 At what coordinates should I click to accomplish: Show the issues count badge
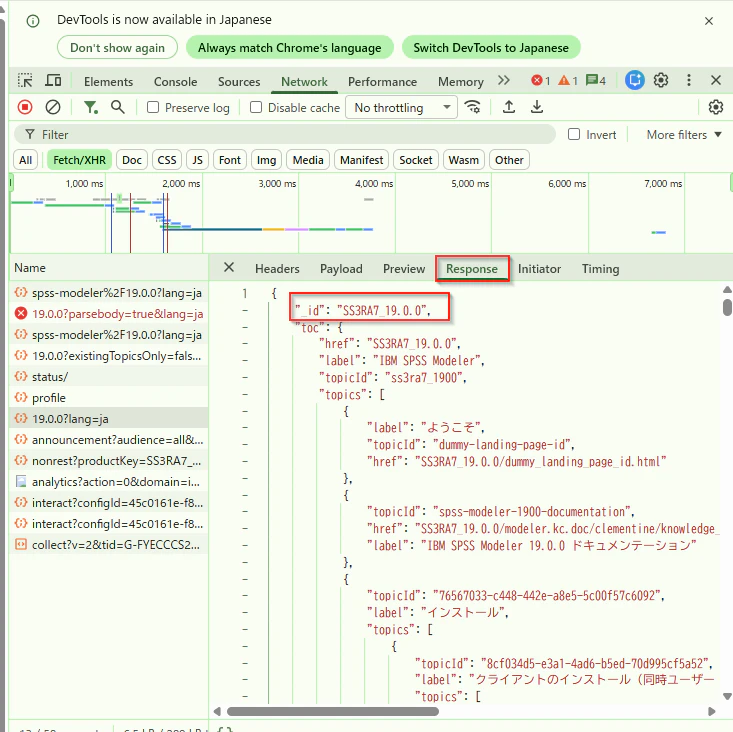pos(596,81)
